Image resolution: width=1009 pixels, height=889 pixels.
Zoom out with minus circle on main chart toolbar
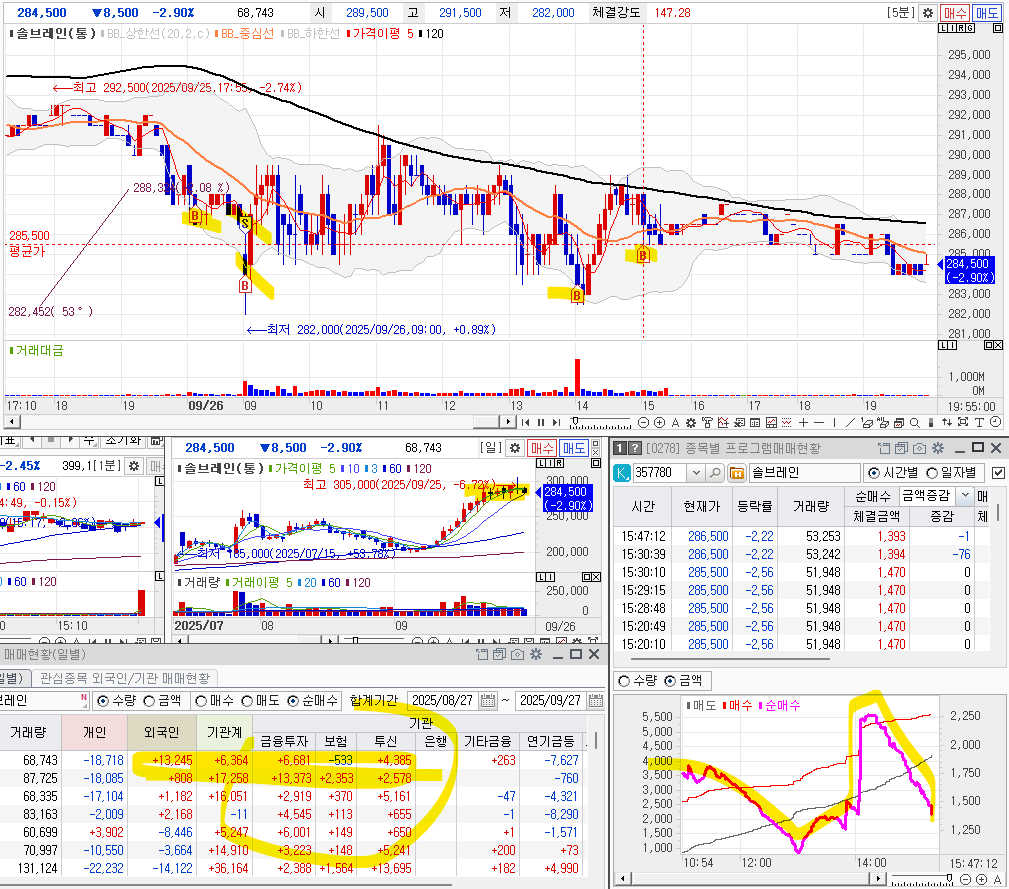(643, 423)
